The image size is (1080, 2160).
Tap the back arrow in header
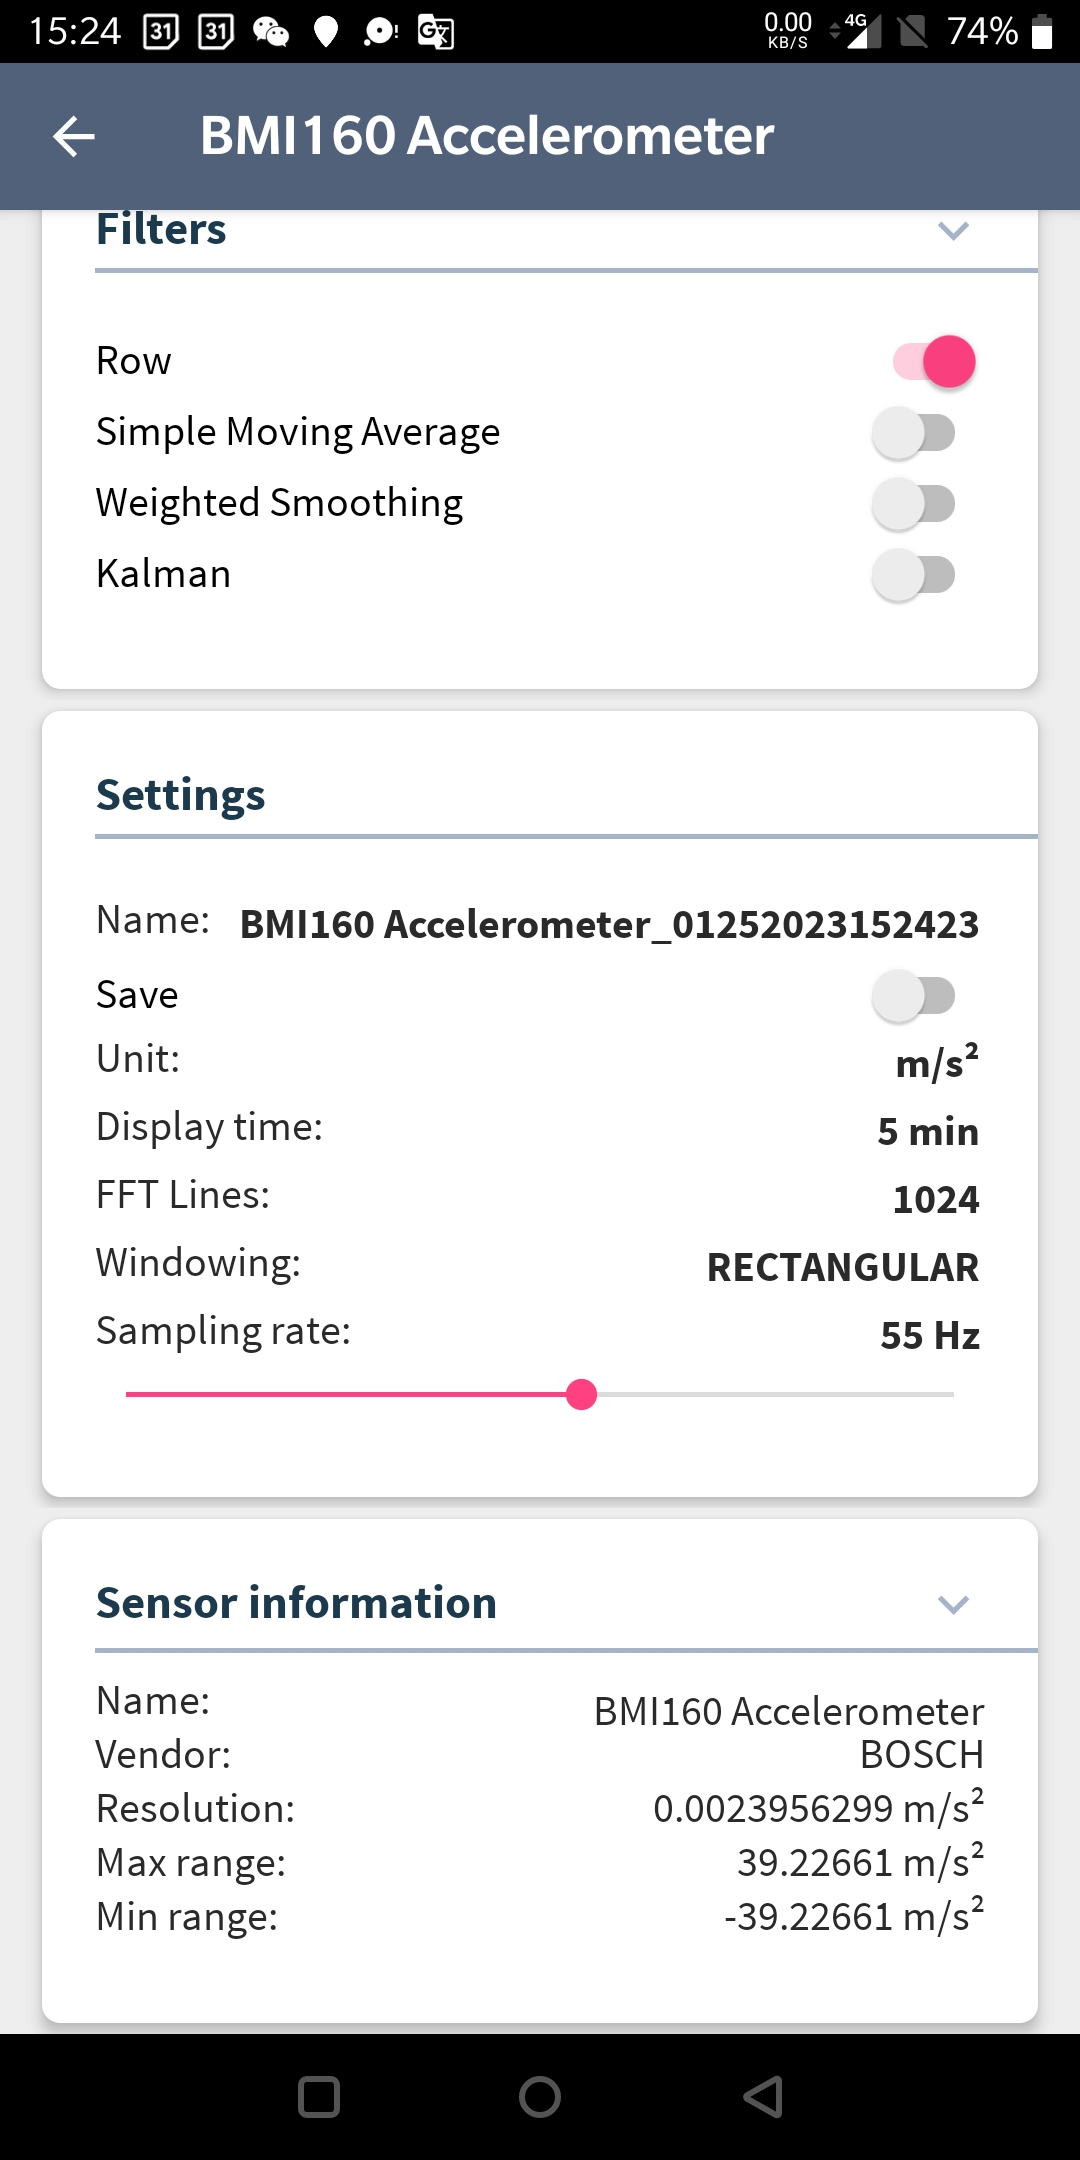coord(74,136)
